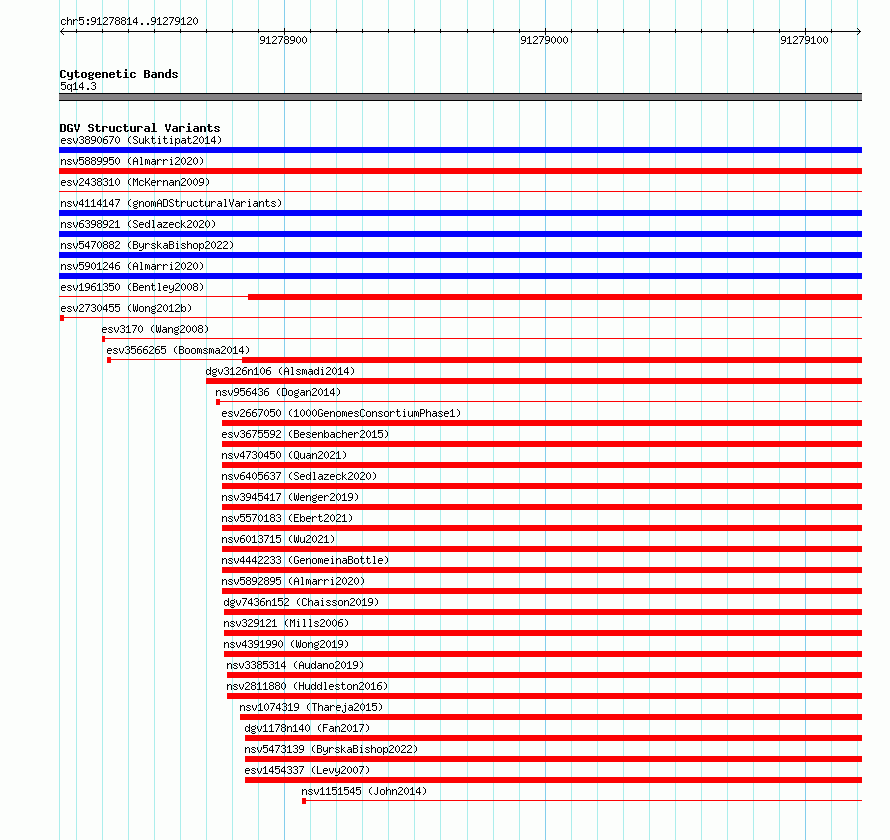Click nsv6398921 (Sedlazeck2020) label

[138, 224]
